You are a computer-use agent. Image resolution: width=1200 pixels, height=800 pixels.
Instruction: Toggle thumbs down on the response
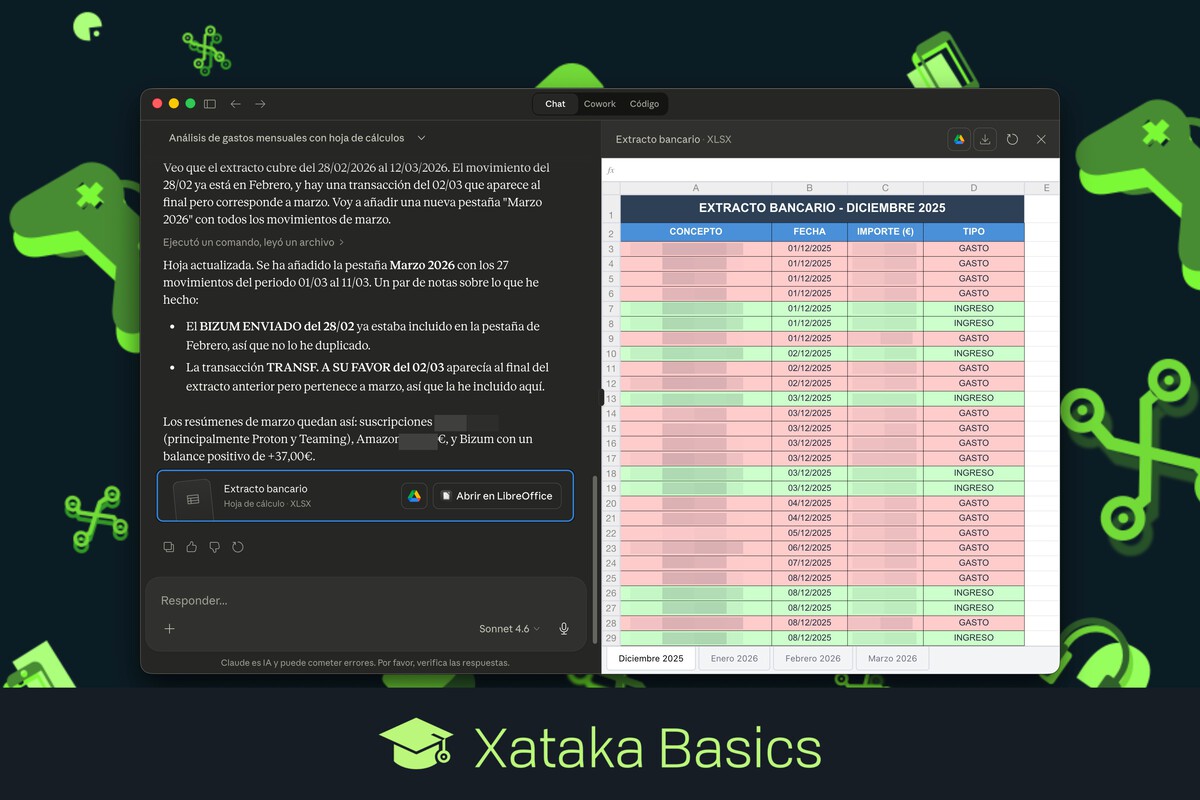tap(214, 547)
